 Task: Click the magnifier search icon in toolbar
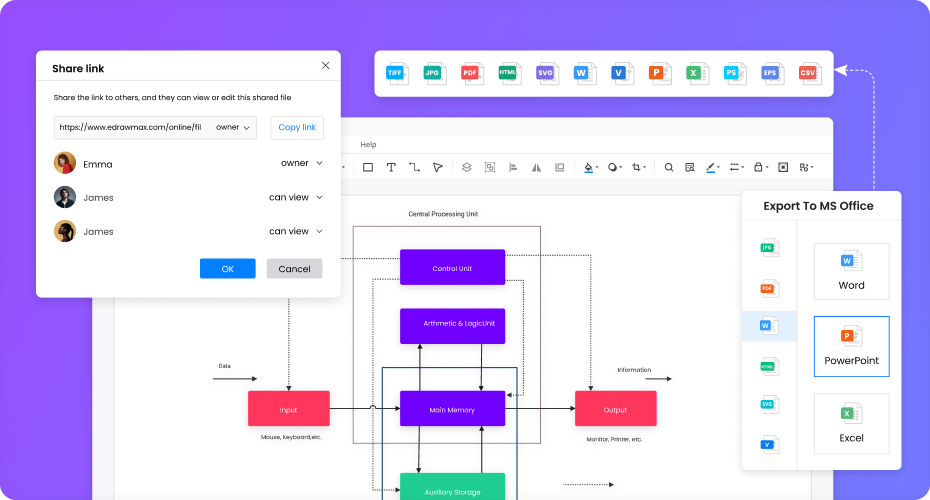[669, 167]
